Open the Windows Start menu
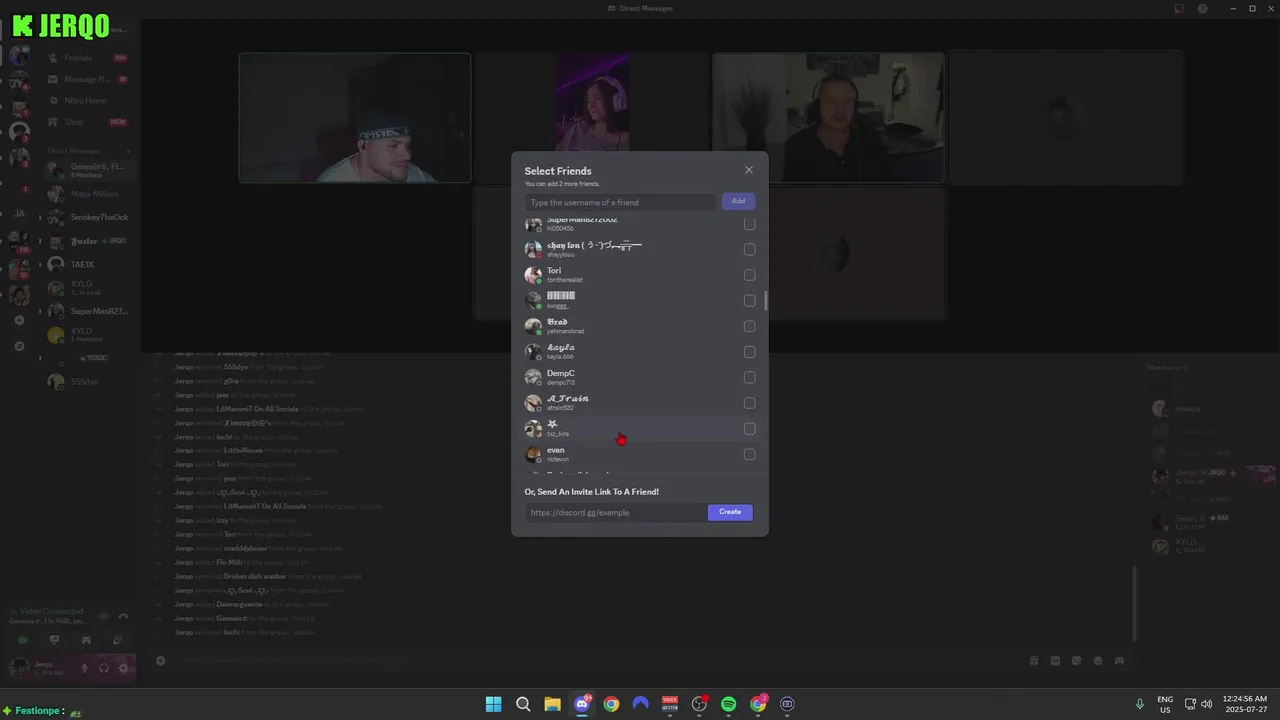1280x720 pixels. [x=493, y=704]
